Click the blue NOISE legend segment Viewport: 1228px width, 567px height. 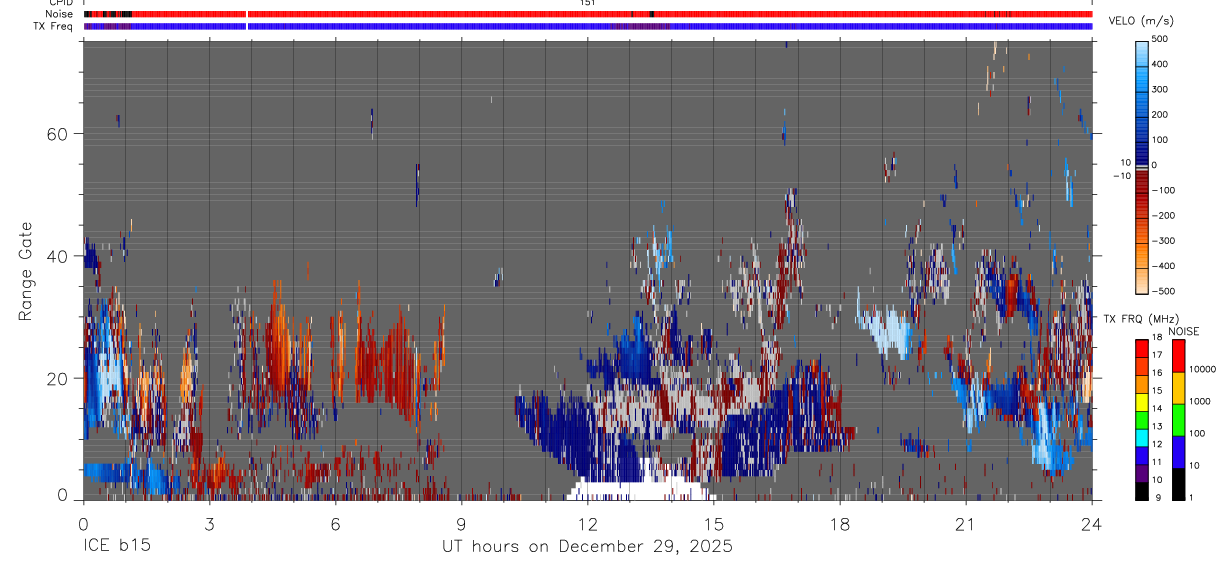pos(1177,451)
